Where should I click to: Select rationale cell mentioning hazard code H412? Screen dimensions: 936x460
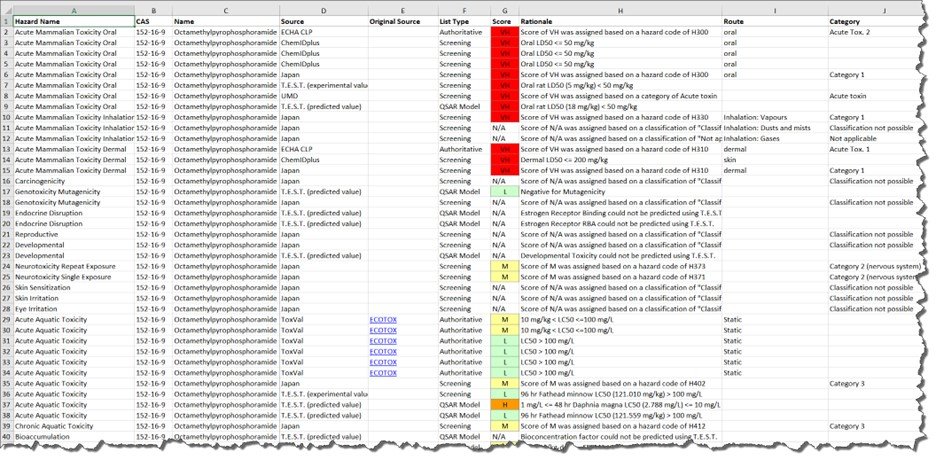pos(620,427)
